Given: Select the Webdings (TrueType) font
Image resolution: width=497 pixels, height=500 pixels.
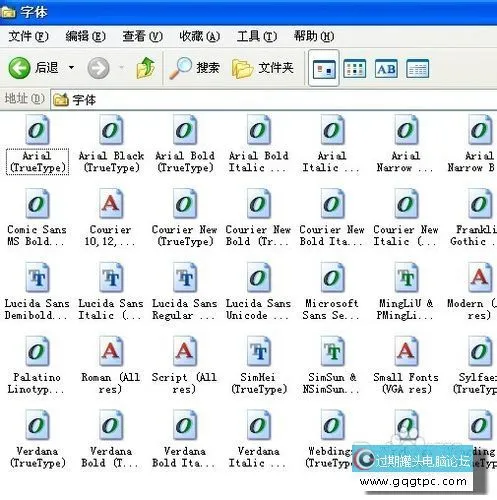Looking at the screenshot, I should [x=333, y=425].
